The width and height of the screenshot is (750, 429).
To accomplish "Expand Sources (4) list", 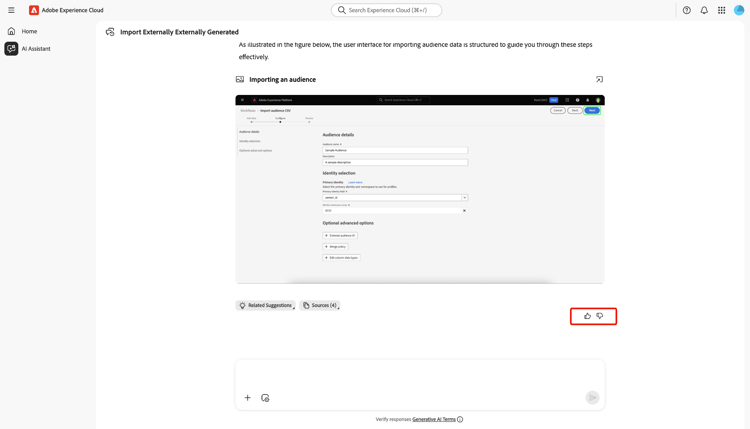I will coord(320,305).
